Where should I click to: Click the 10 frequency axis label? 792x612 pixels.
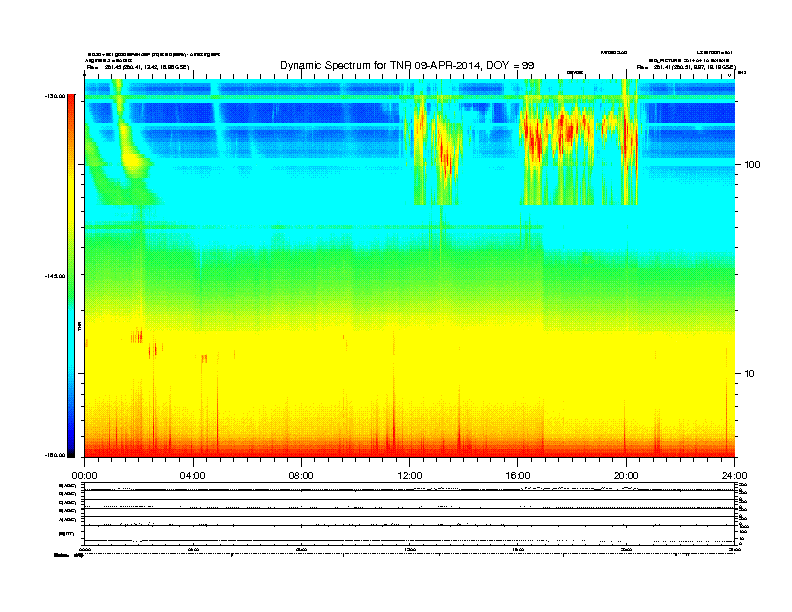[x=750, y=374]
